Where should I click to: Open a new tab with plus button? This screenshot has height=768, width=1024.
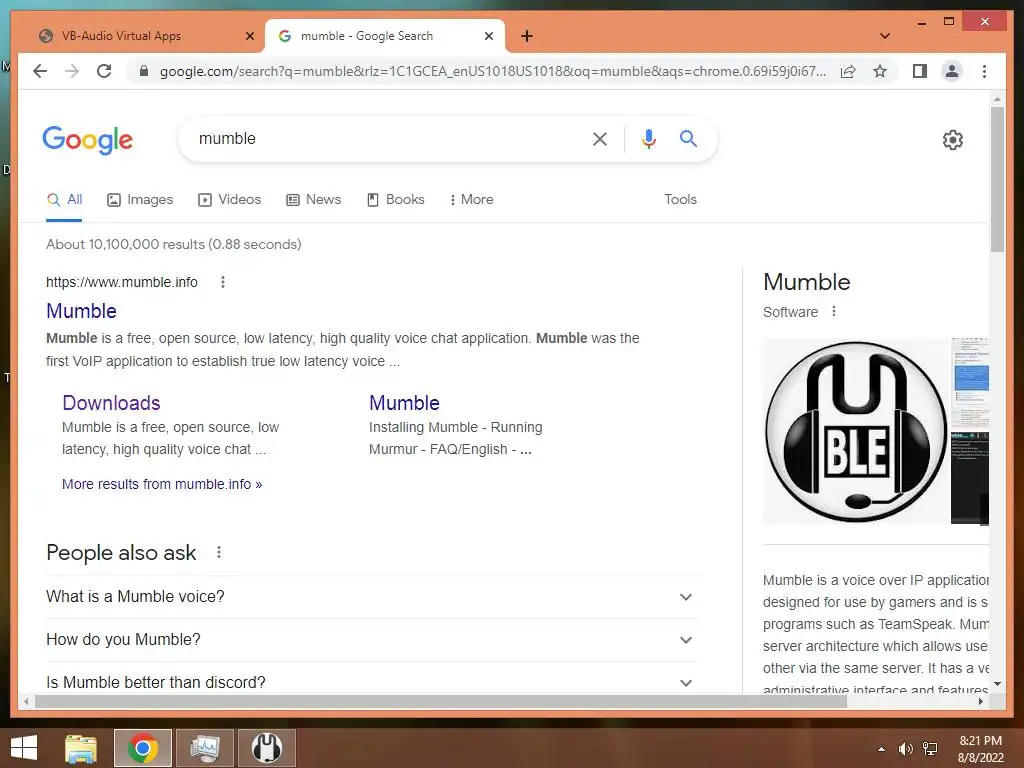point(527,36)
